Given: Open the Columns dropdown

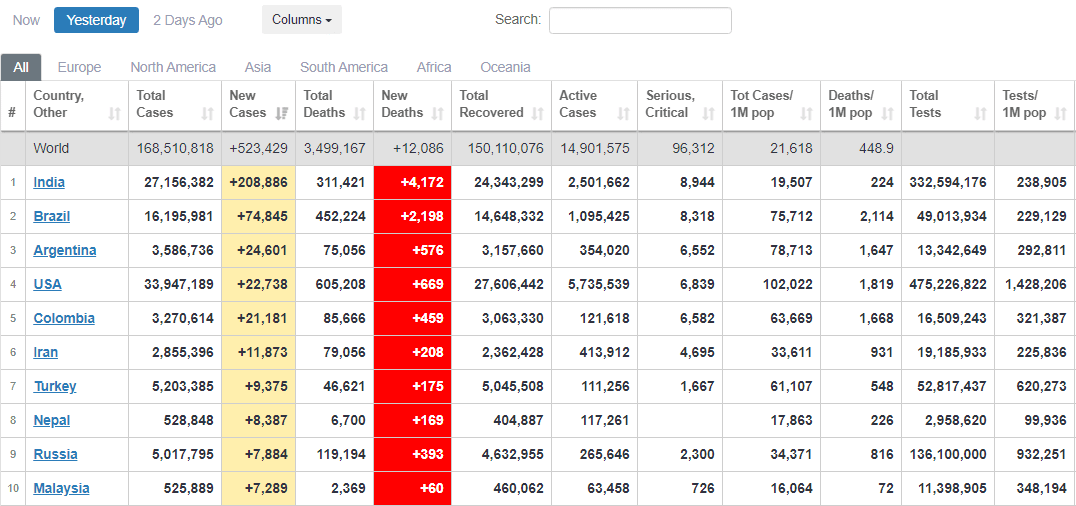Looking at the screenshot, I should (x=302, y=20).
